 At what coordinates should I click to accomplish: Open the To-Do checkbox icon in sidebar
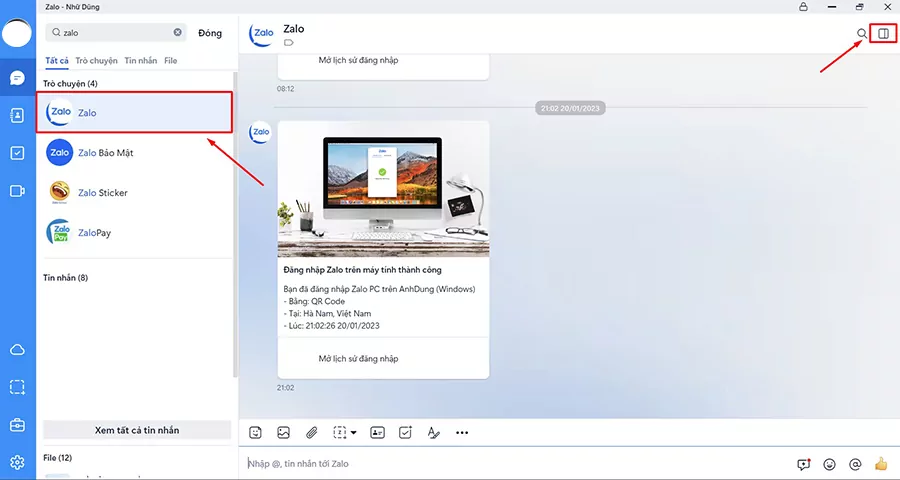[x=17, y=153]
